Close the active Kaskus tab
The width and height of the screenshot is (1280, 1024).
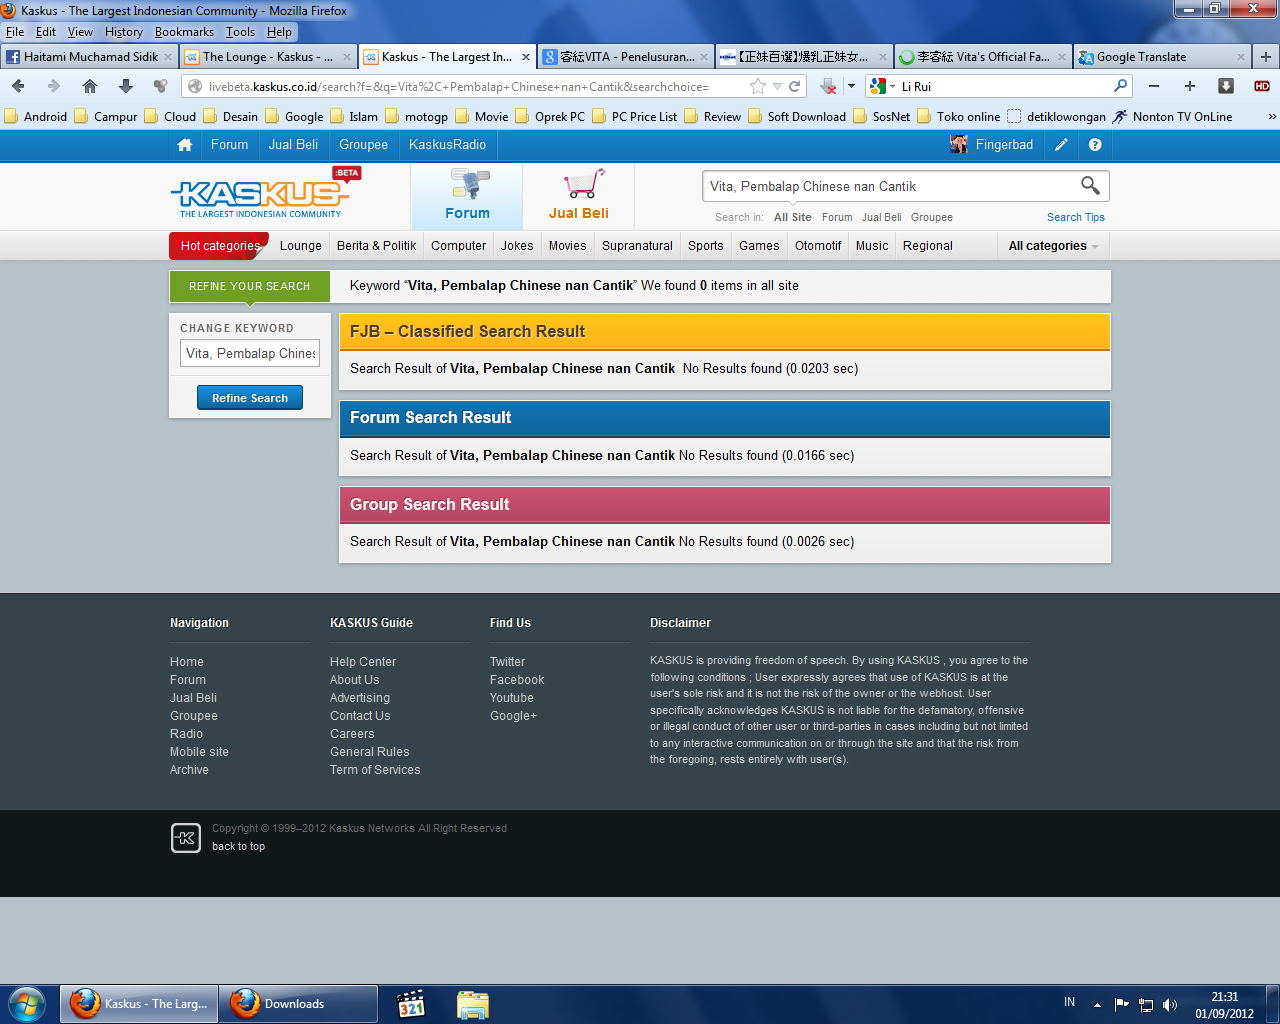(x=526, y=57)
